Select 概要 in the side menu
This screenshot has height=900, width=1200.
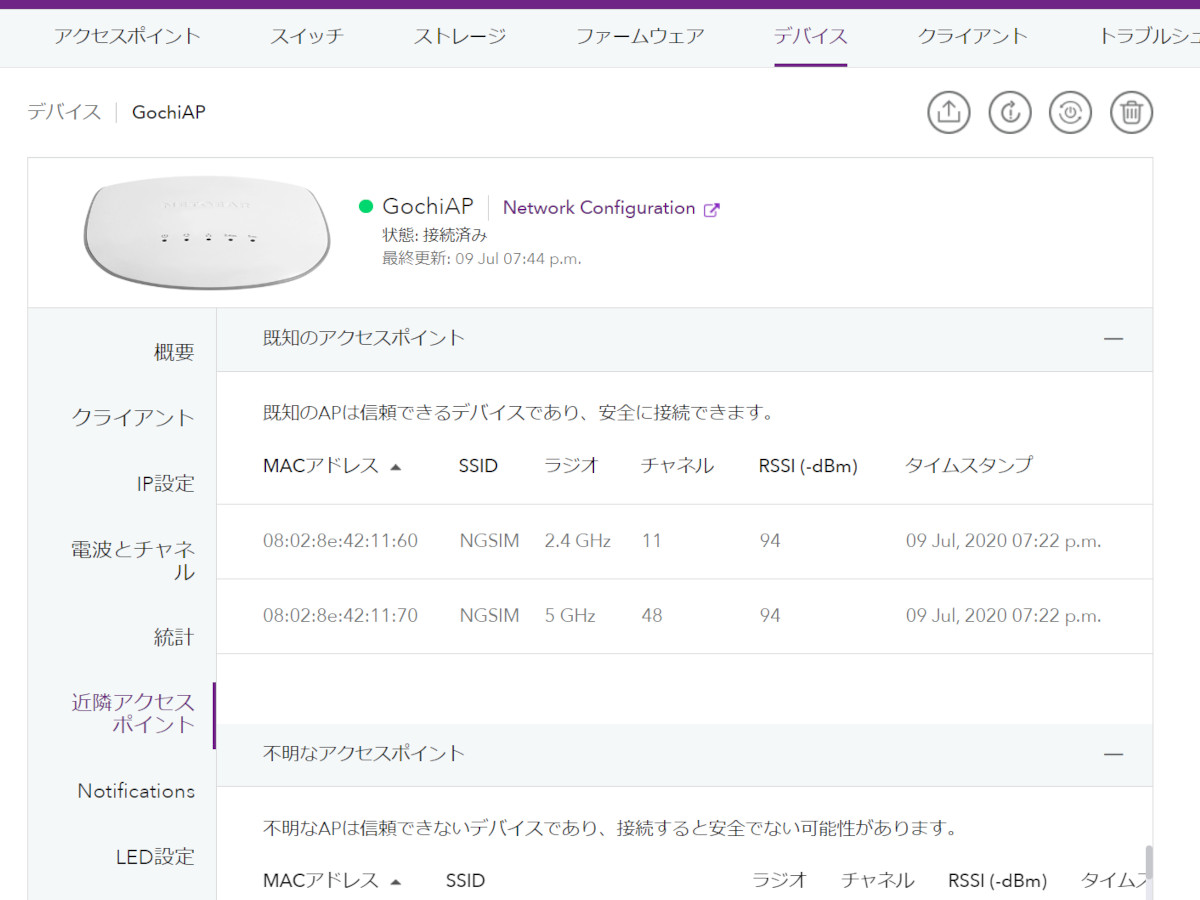(x=174, y=352)
